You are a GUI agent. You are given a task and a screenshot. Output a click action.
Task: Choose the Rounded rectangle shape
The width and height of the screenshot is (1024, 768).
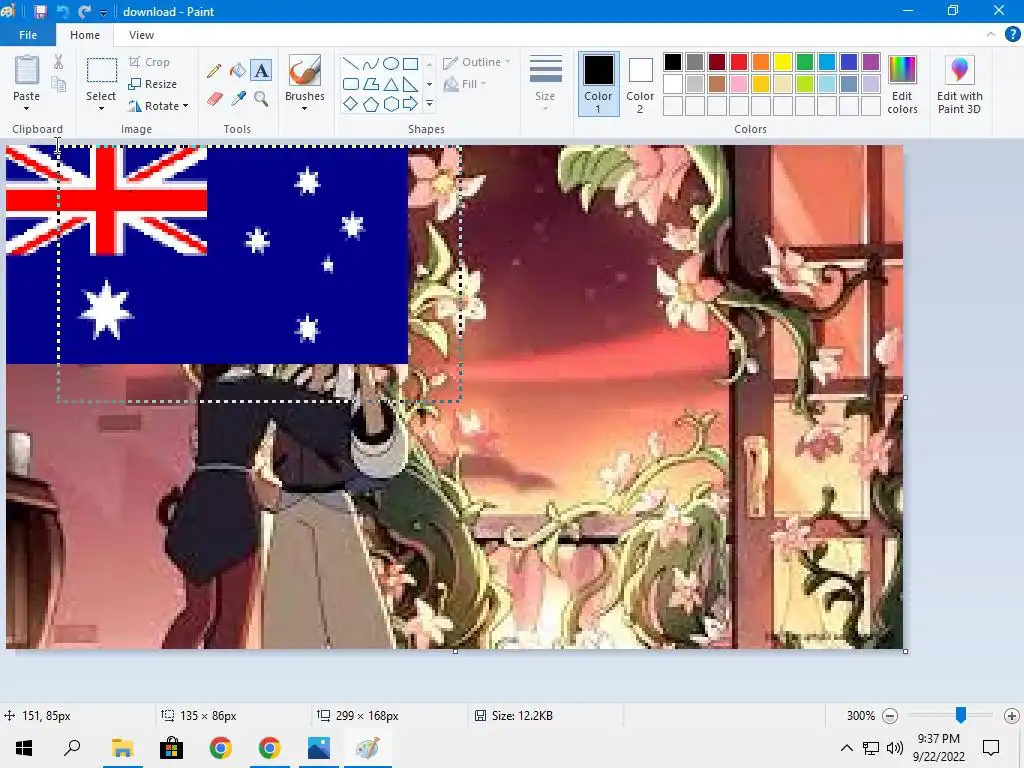point(351,84)
